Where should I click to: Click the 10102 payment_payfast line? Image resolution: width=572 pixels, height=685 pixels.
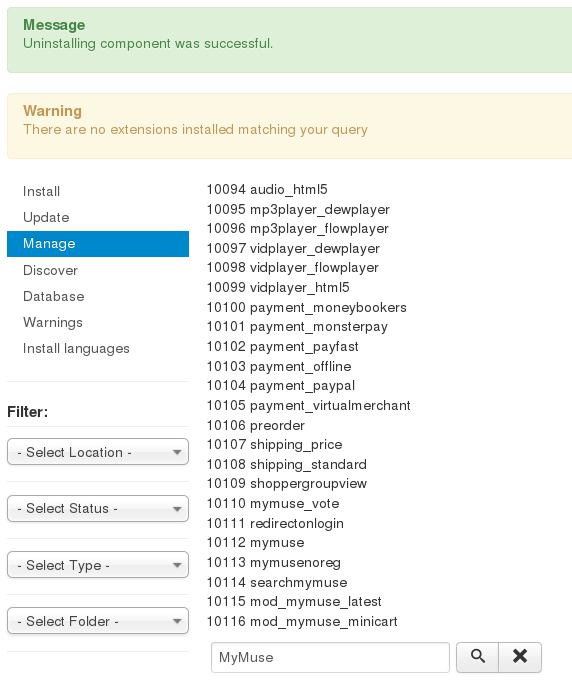pos(282,346)
